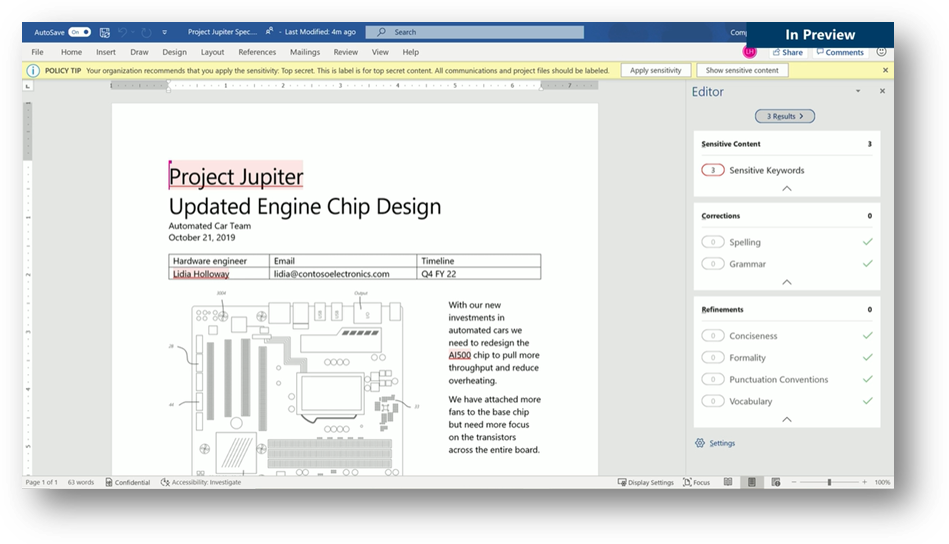Click inside the Search box
Image resolution: width=949 pixels, height=544 pixels.
coord(474,32)
